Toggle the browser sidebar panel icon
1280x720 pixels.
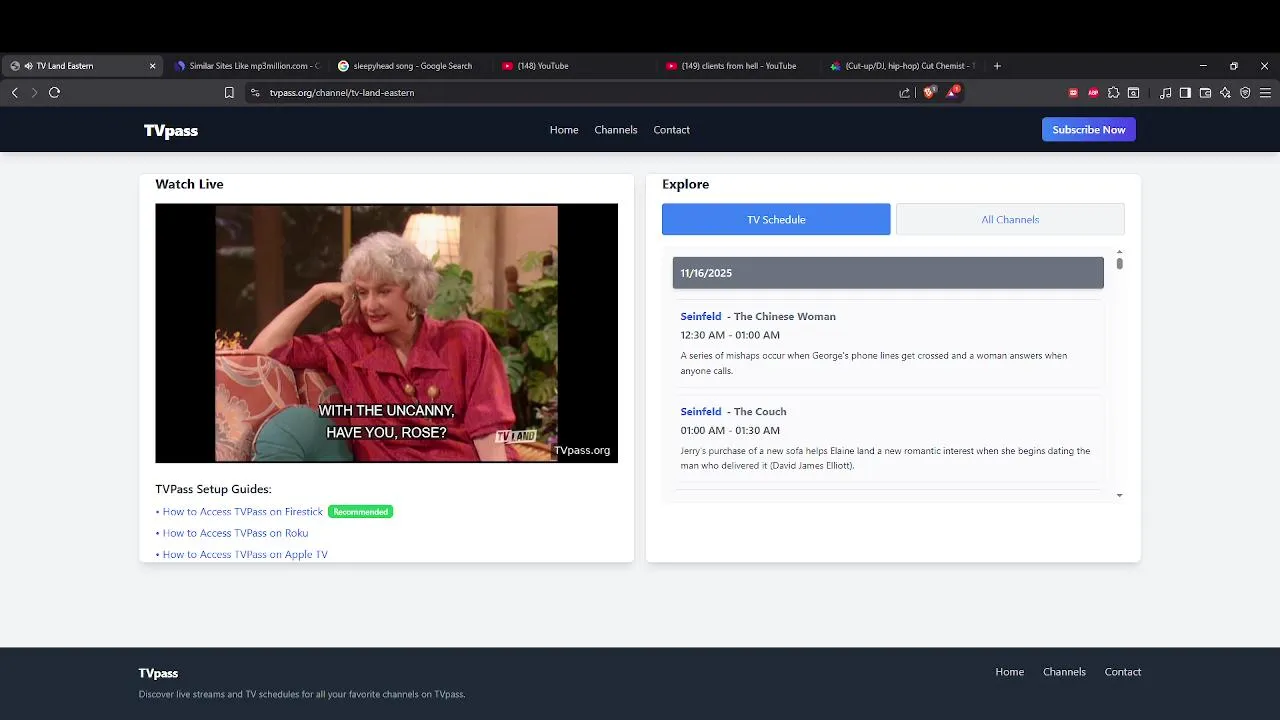click(1185, 92)
